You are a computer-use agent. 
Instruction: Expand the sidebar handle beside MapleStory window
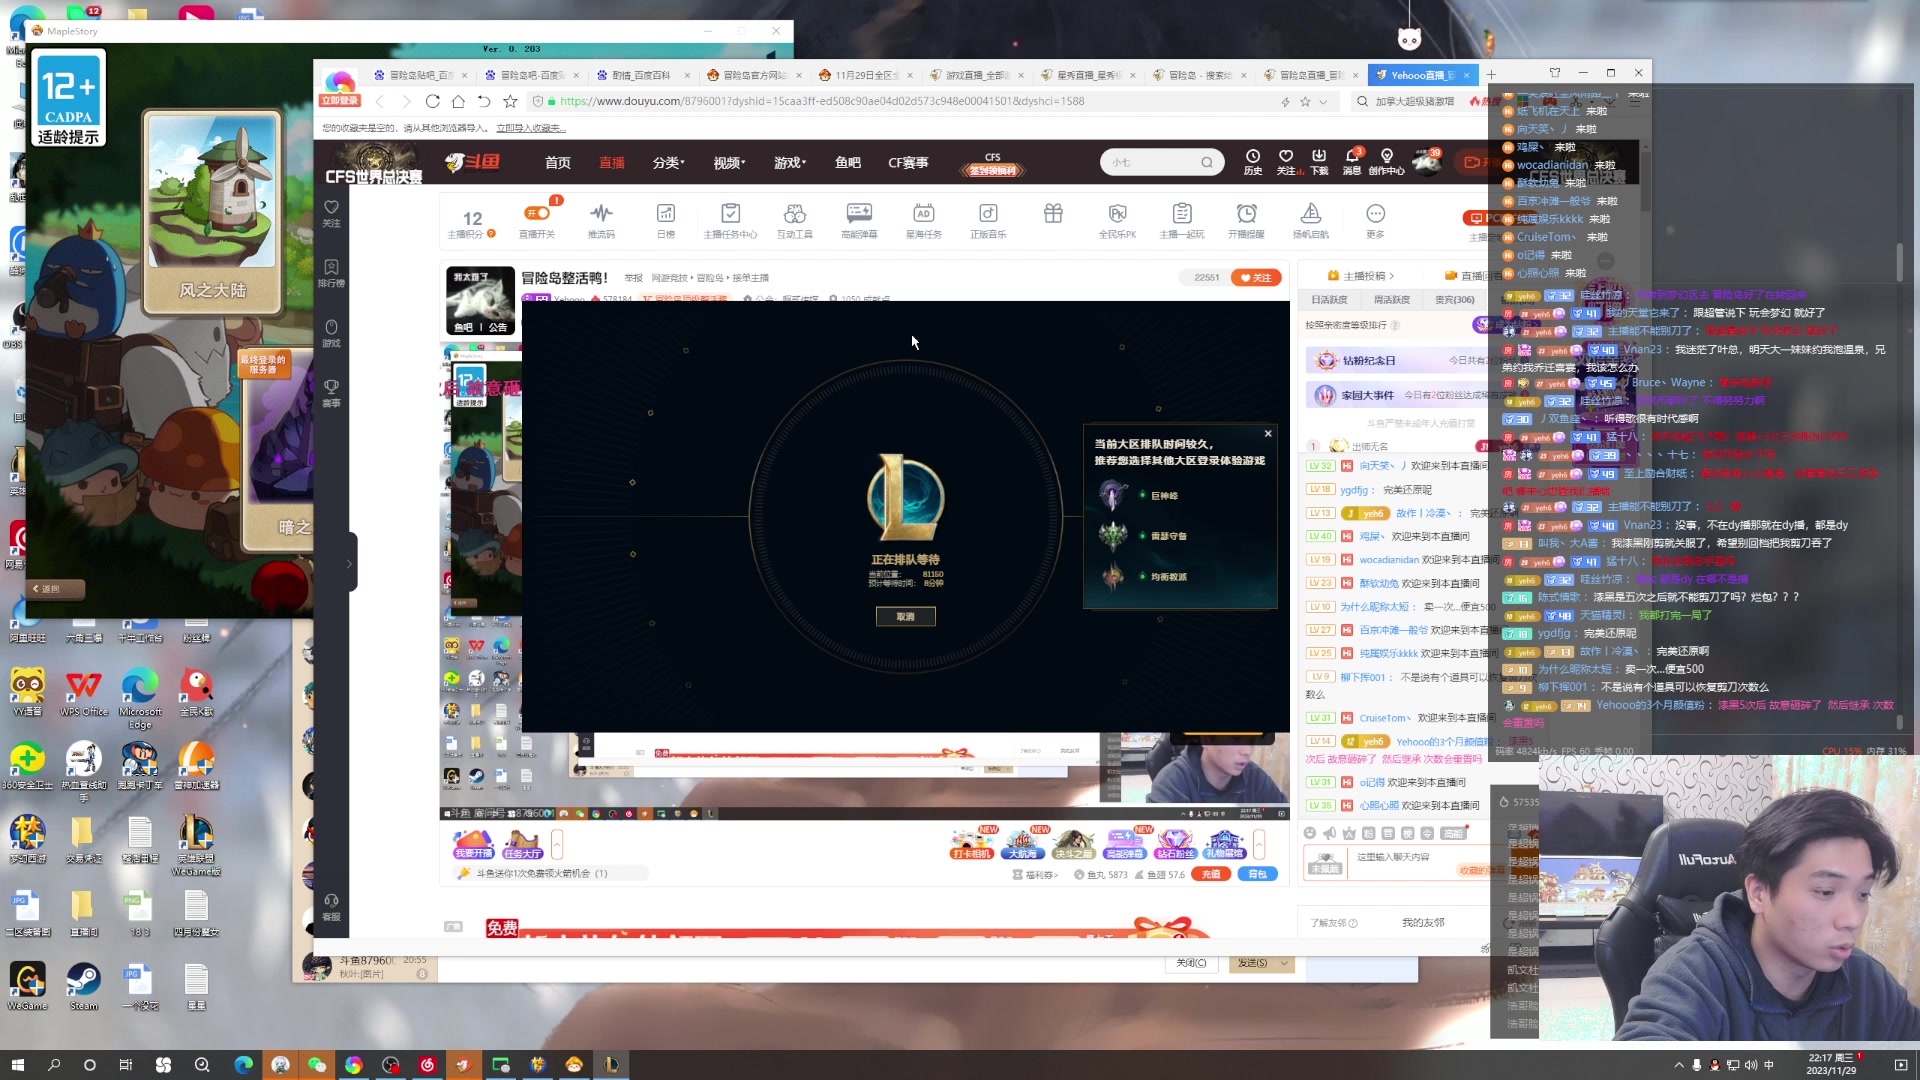[349, 563]
